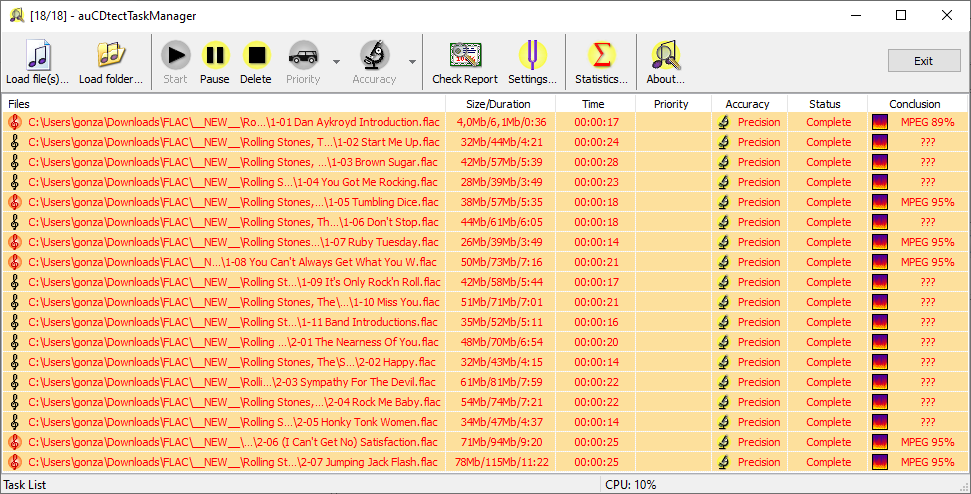This screenshot has width=971, height=494.
Task: Click the 00:00:28 time cell
Action: 596,162
